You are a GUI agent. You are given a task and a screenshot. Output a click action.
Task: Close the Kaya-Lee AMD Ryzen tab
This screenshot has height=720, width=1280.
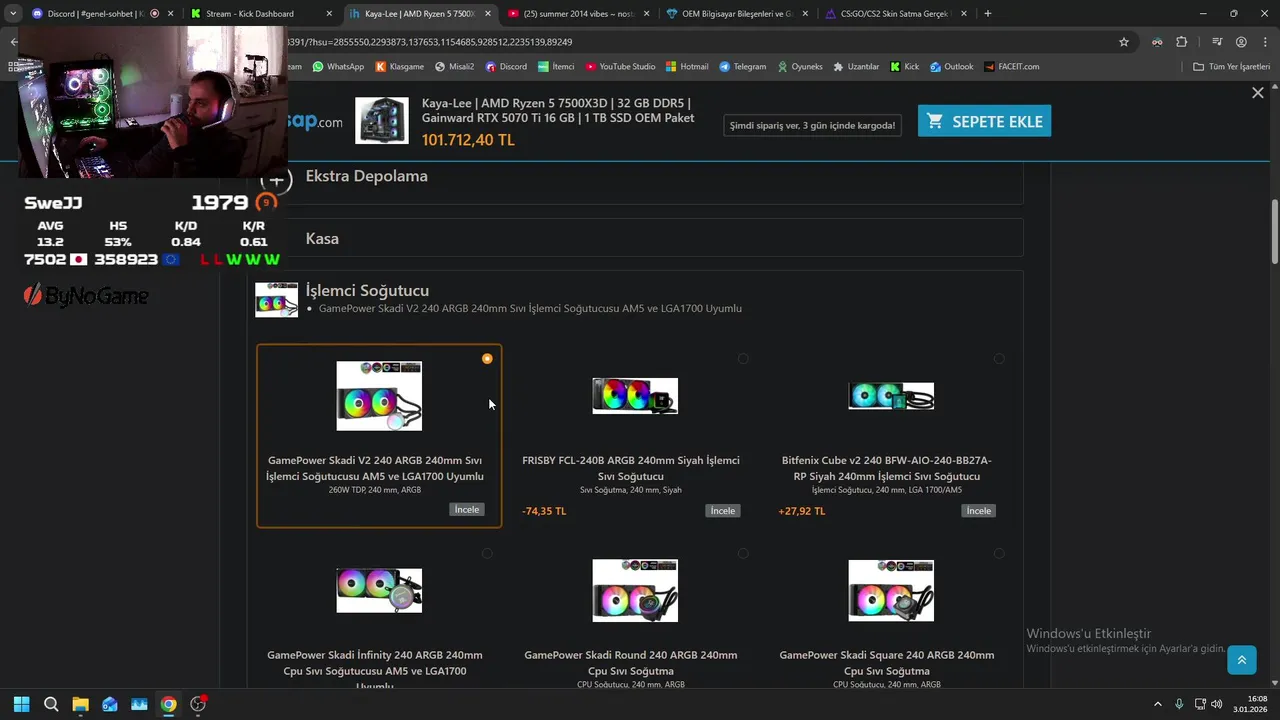click(x=488, y=14)
